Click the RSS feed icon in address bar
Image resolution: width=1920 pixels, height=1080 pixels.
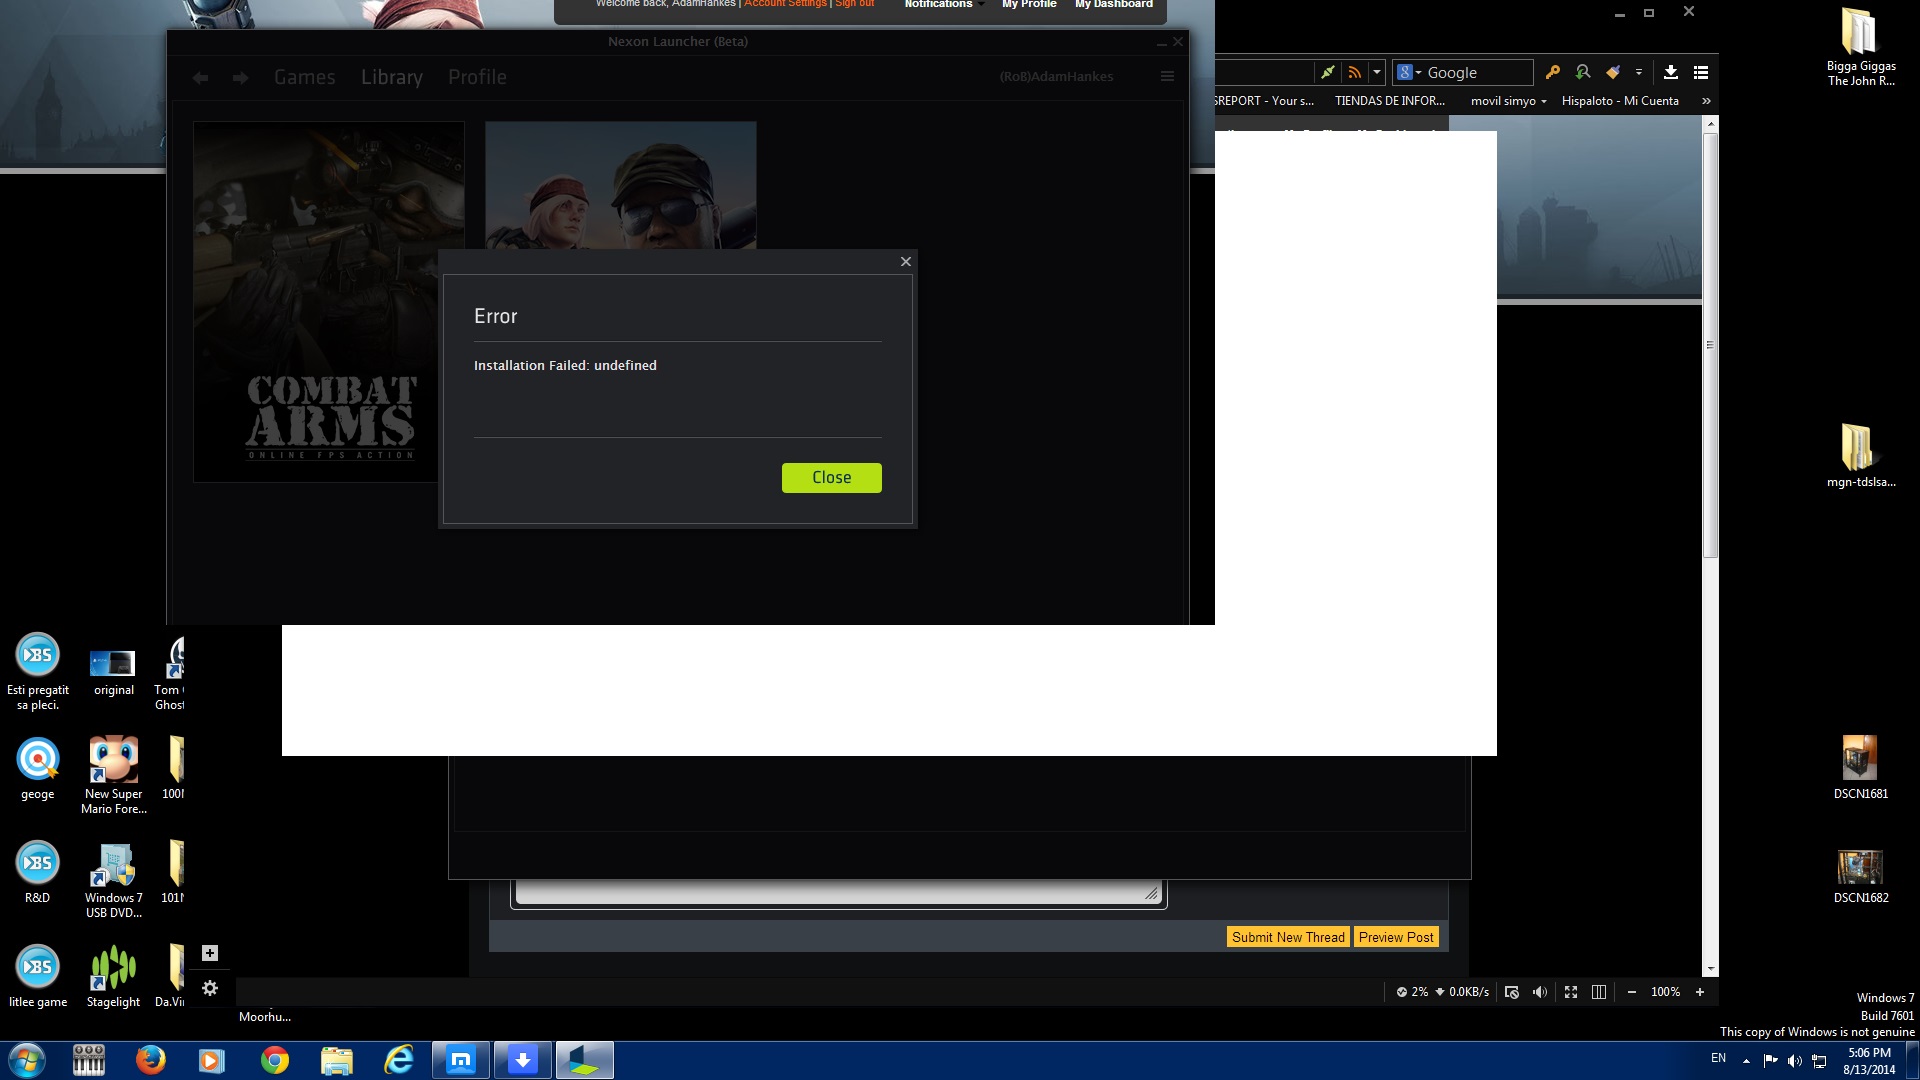coord(1354,72)
